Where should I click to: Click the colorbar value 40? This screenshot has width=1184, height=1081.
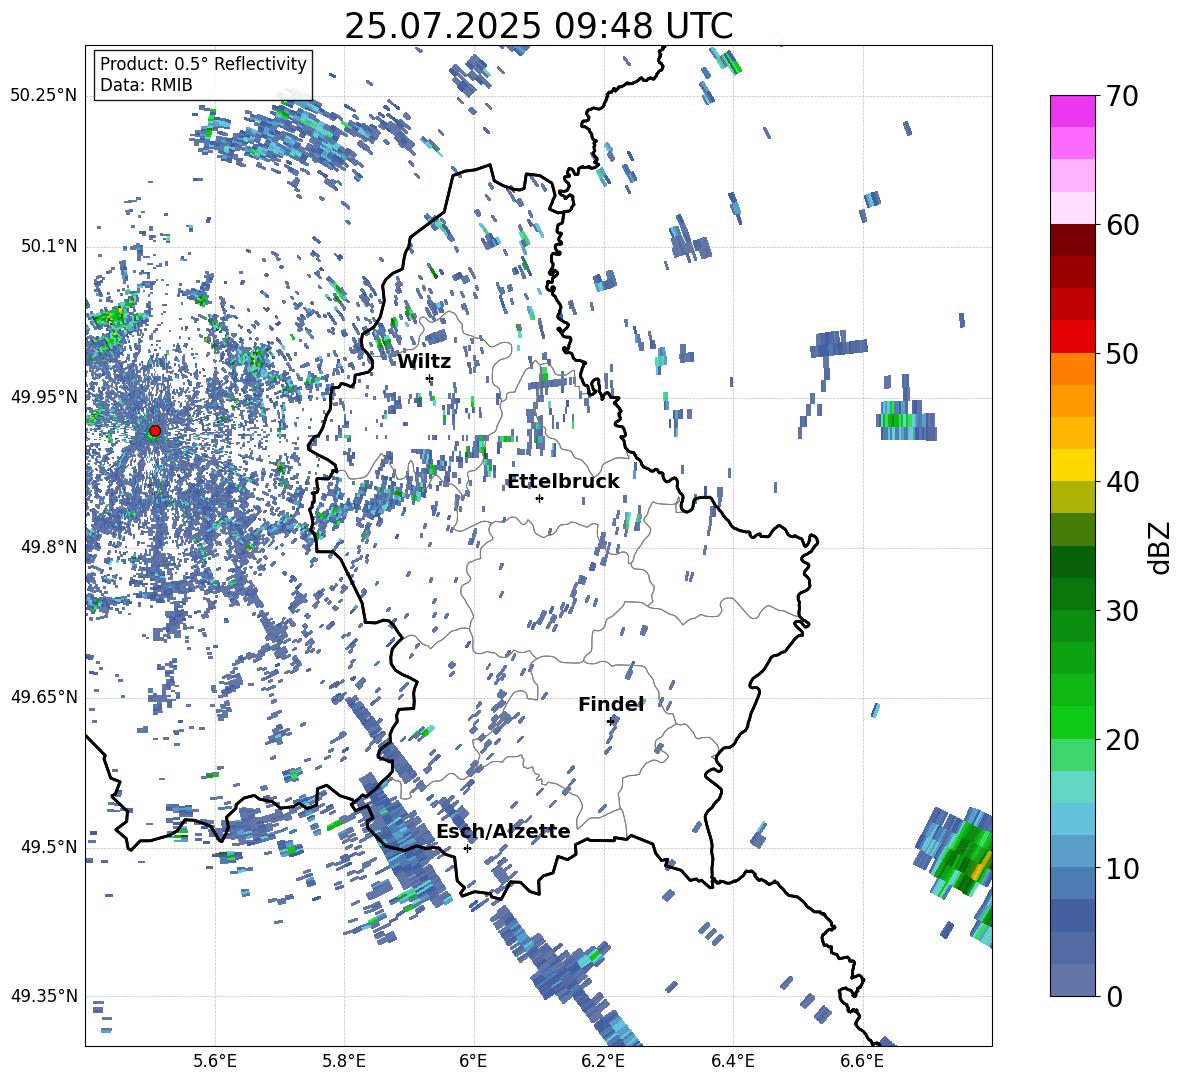pyautogui.click(x=1122, y=482)
